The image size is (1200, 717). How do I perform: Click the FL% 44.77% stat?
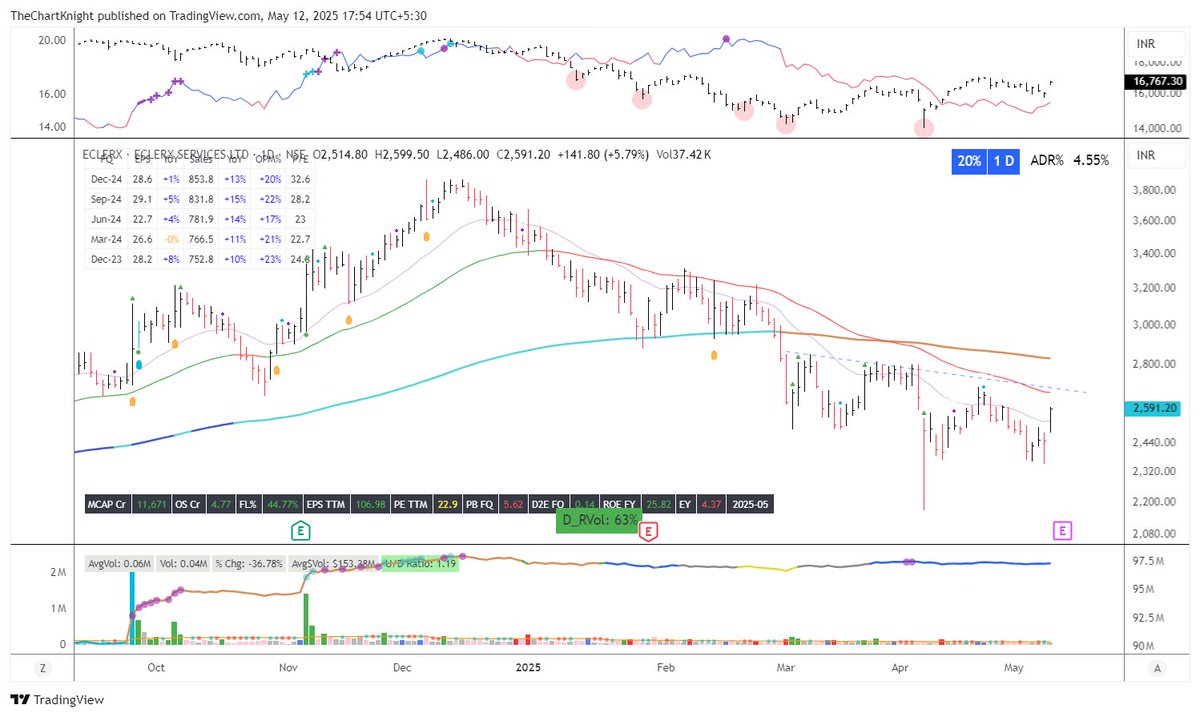click(267, 506)
